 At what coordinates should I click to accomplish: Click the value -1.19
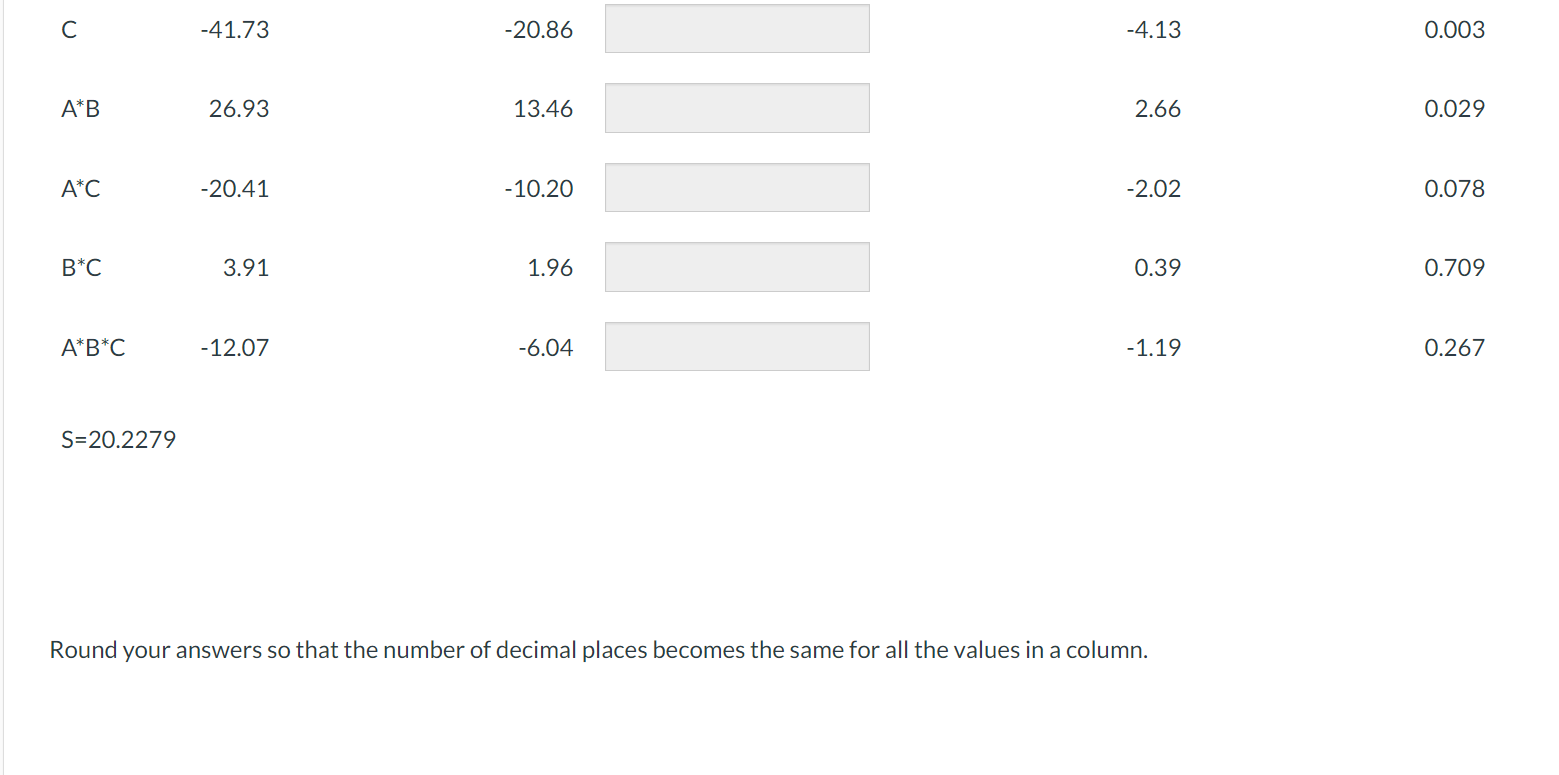(x=1153, y=347)
